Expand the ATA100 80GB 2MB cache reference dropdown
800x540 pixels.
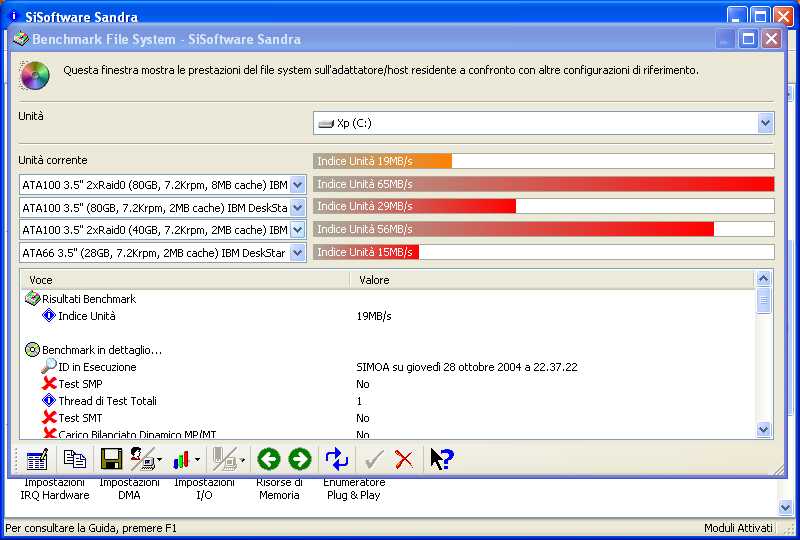(298, 207)
